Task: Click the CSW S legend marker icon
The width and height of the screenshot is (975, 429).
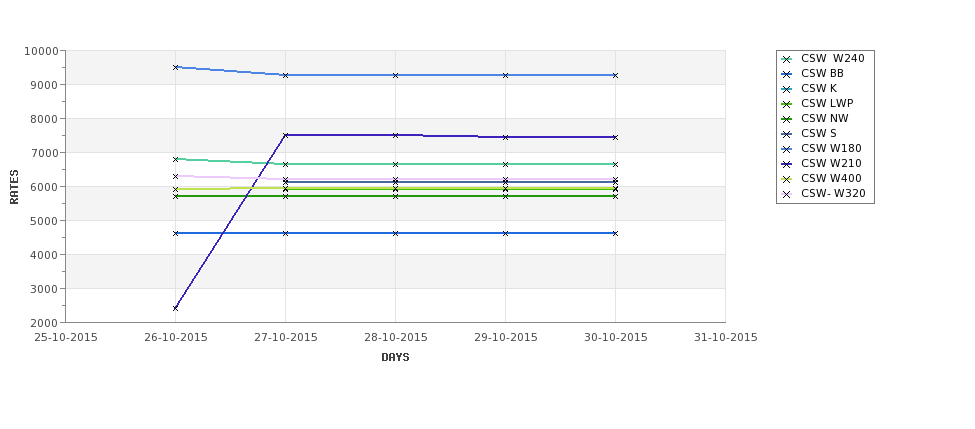Action: [x=786, y=134]
